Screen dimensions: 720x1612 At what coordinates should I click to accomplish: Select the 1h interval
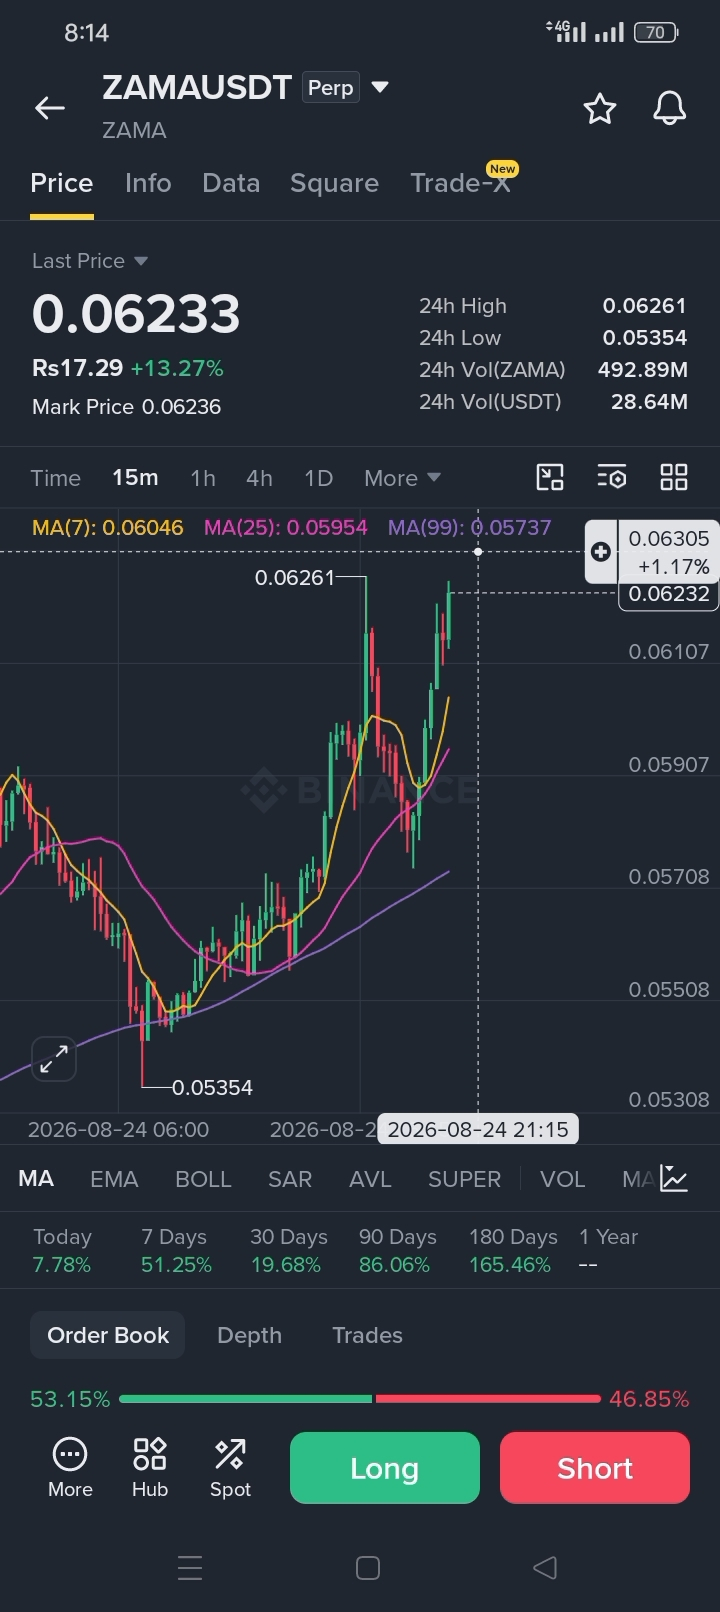[x=203, y=478]
